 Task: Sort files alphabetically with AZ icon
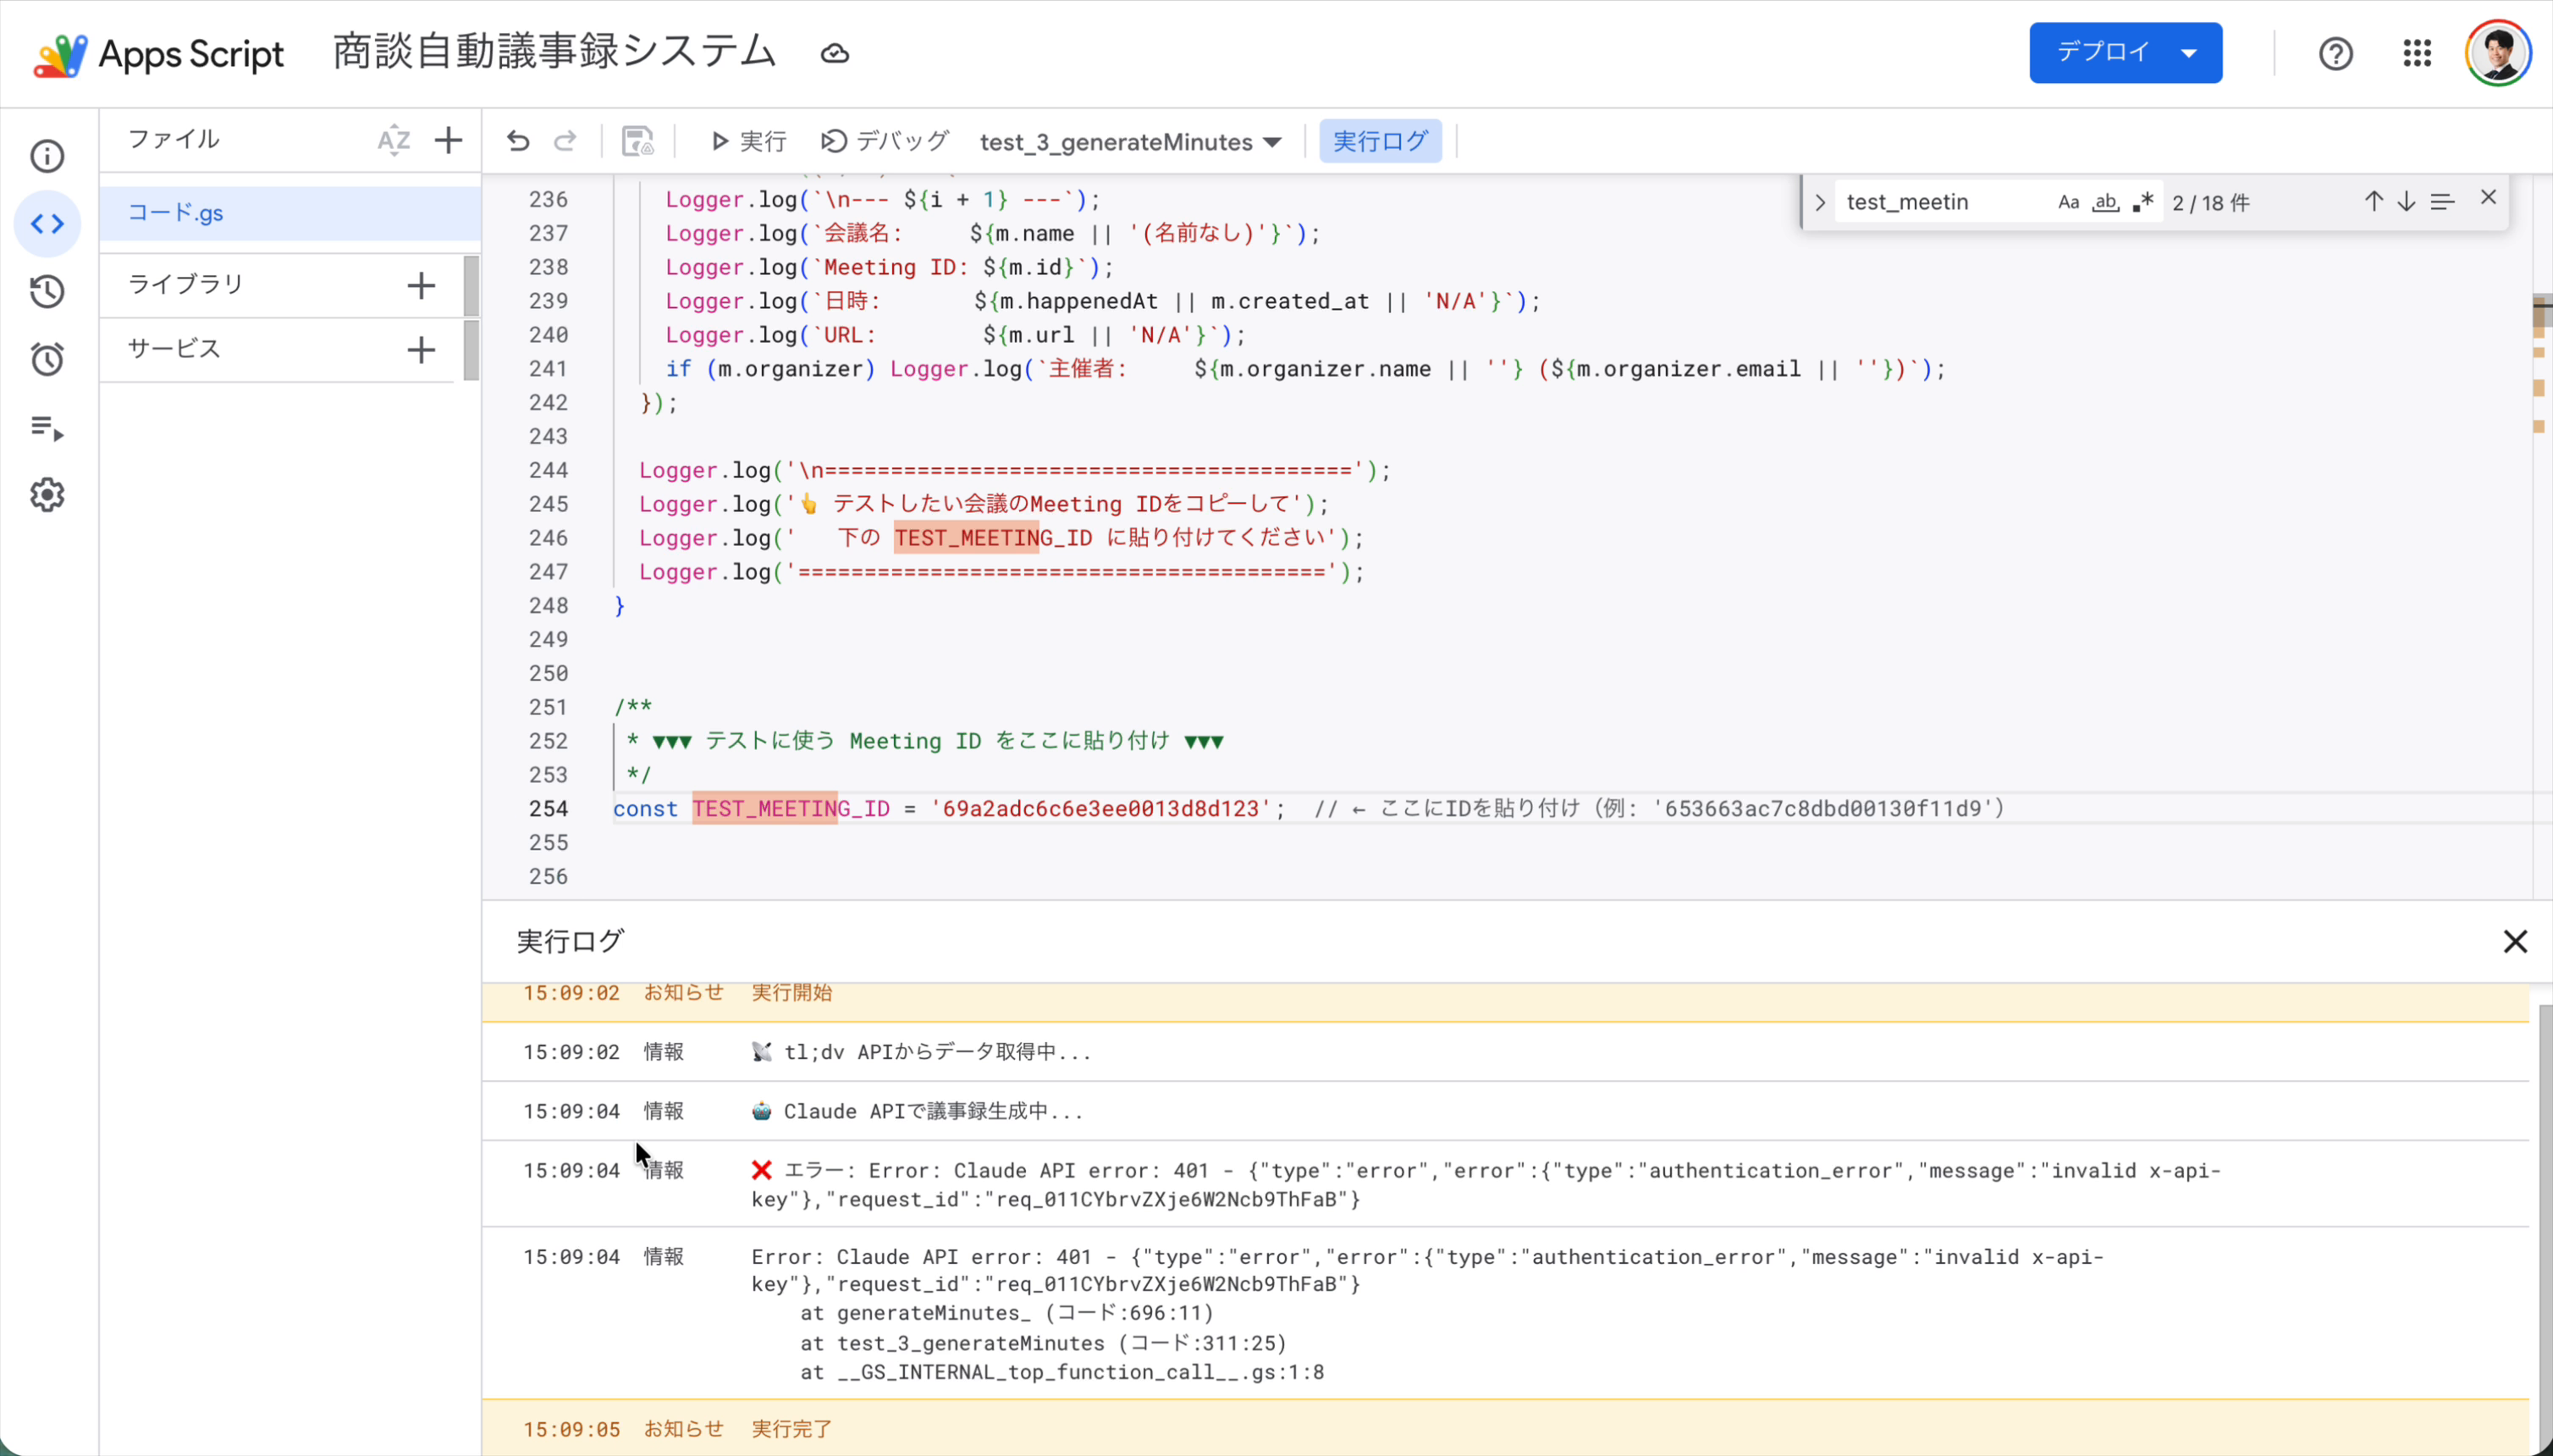393,140
